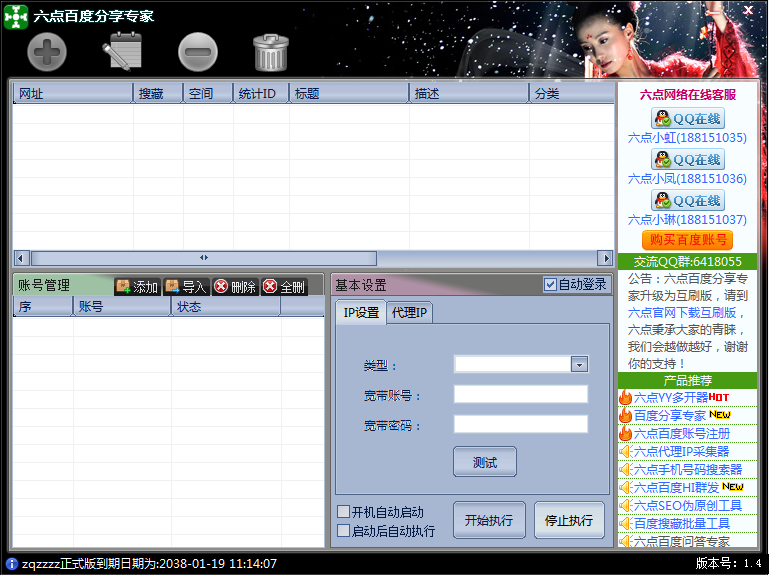Close the application window
This screenshot has height=575, width=769.
coord(748,10)
